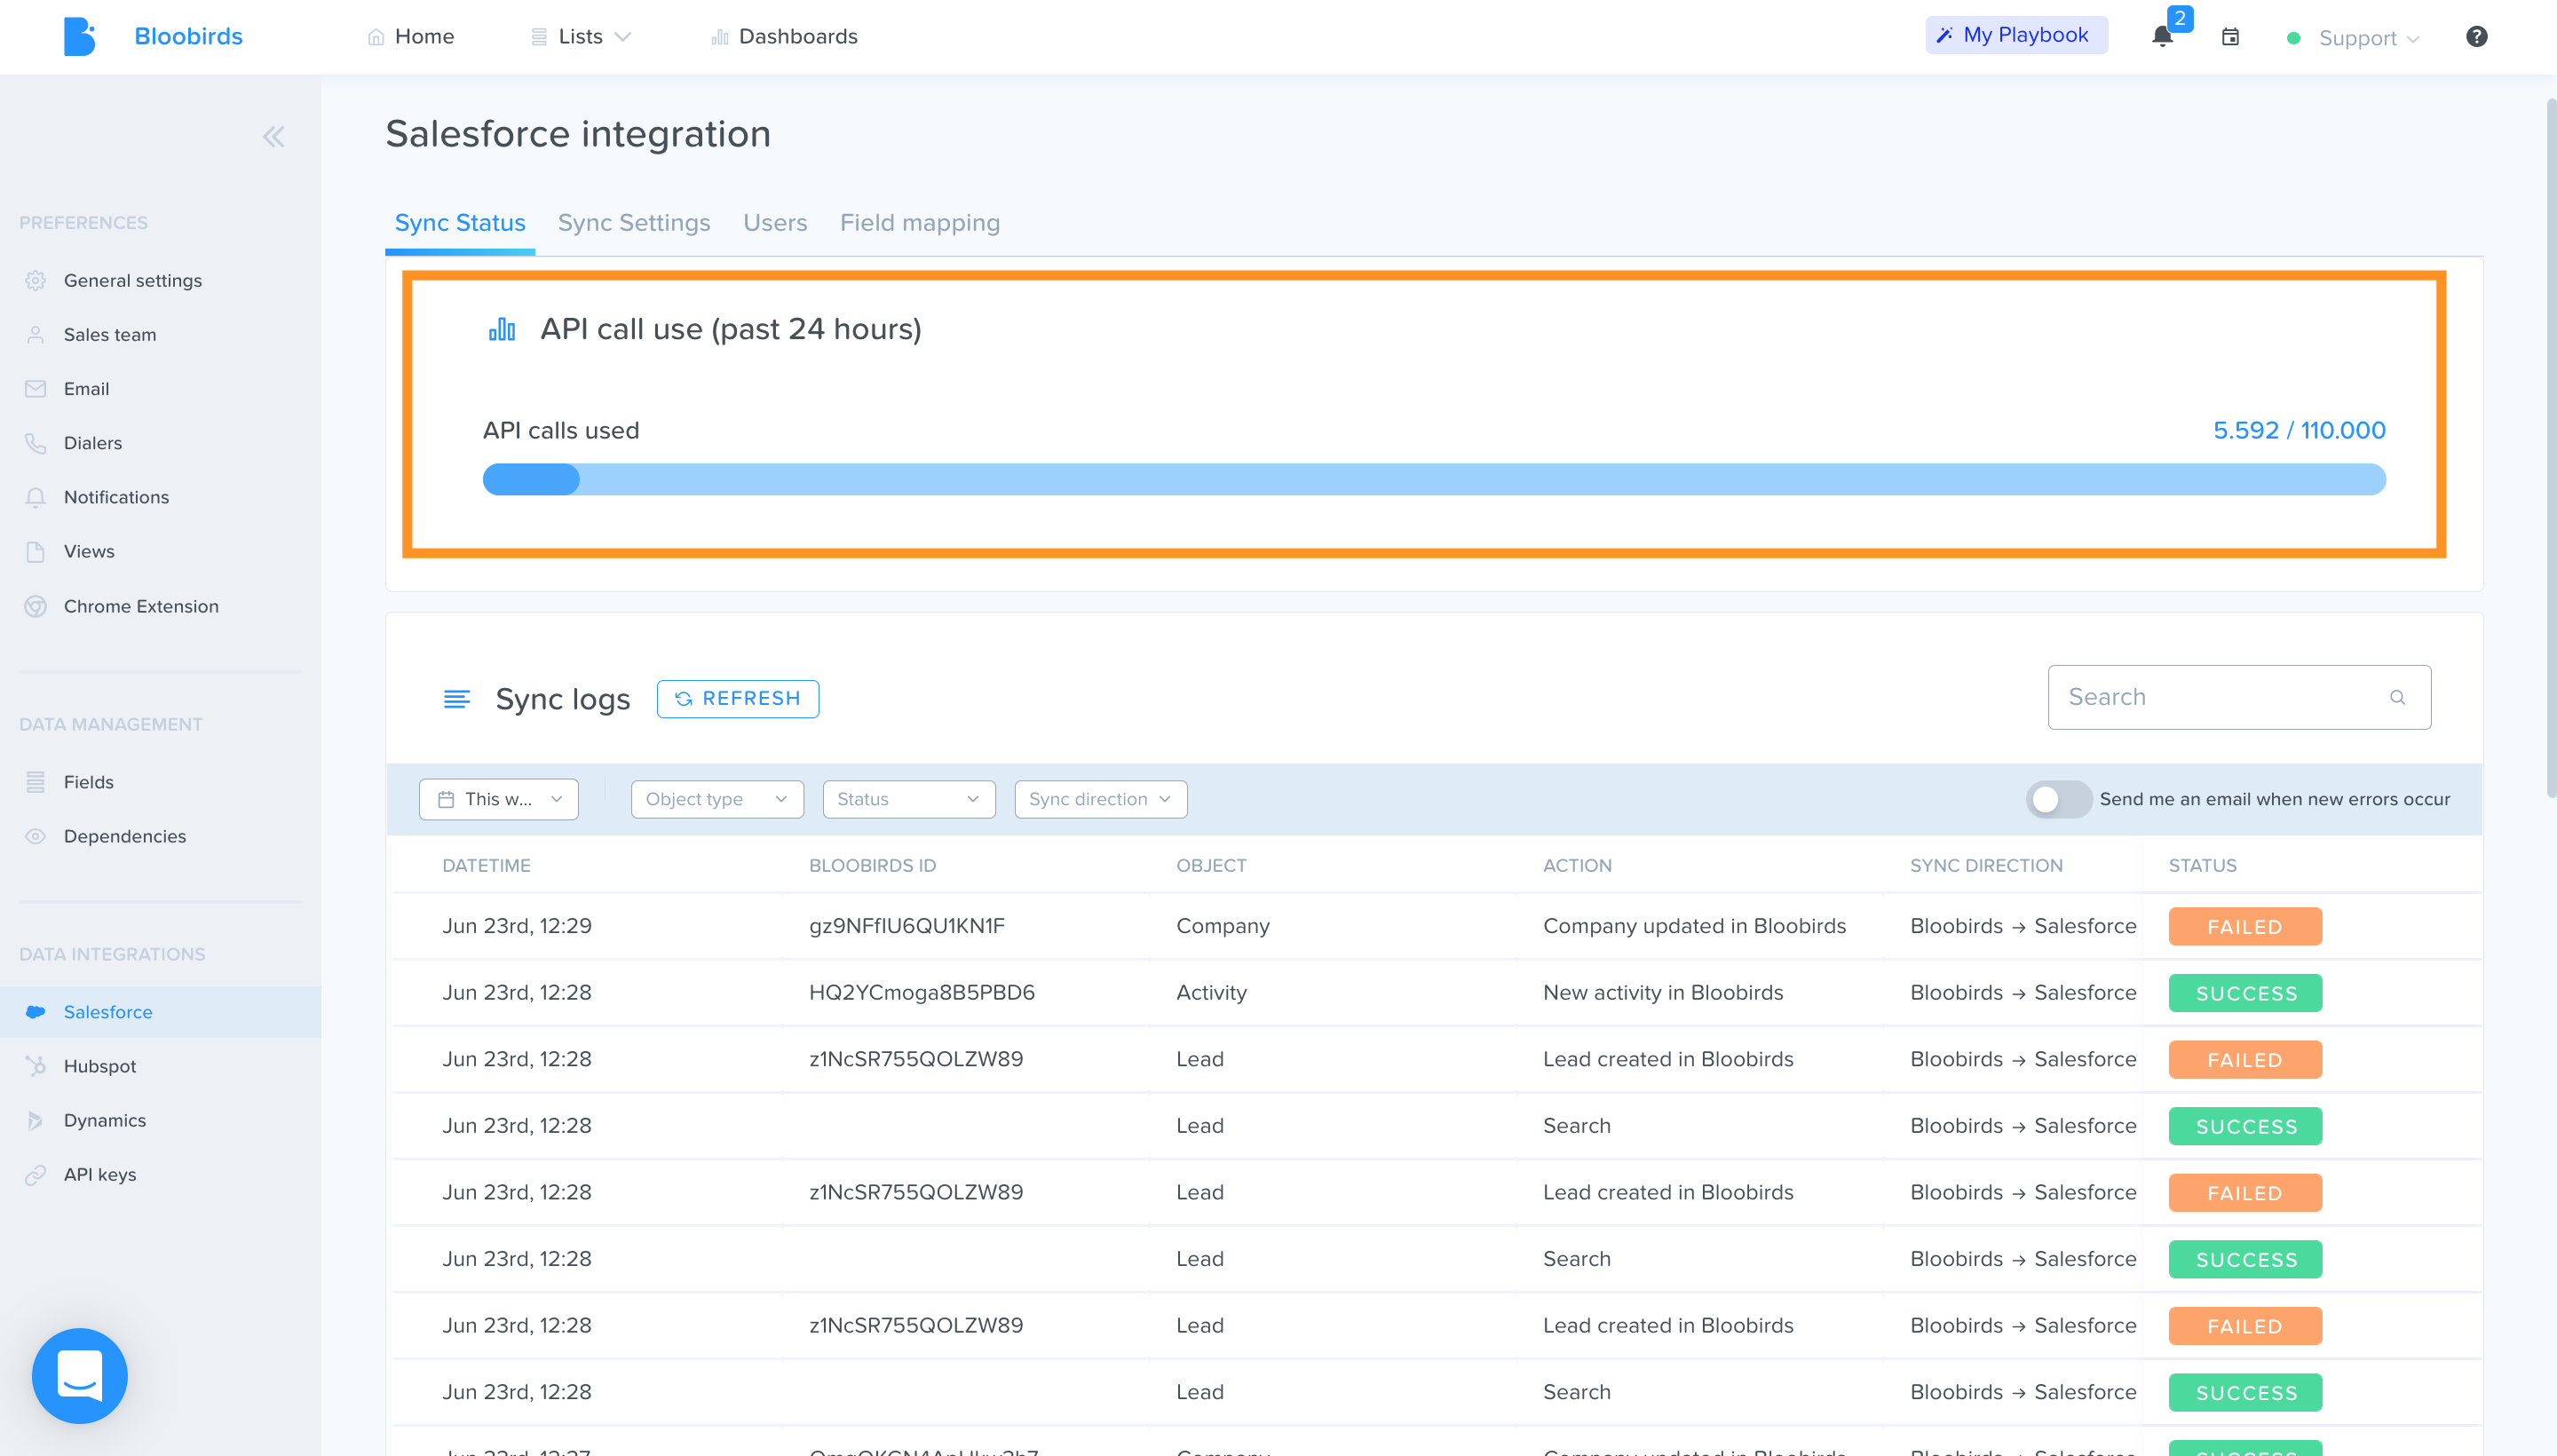The height and width of the screenshot is (1456, 2557).
Task: Click the Dependencies eye icon
Action: (x=36, y=836)
